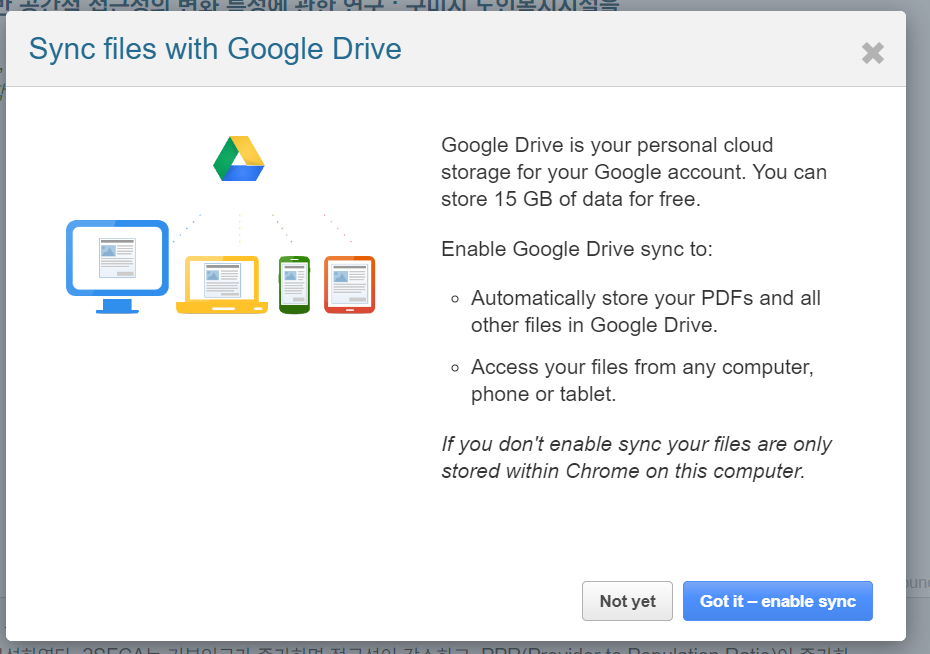The width and height of the screenshot is (930, 654).
Task: Click the 'Access your files from any computer' bullet
Action: pyautogui.click(x=642, y=380)
